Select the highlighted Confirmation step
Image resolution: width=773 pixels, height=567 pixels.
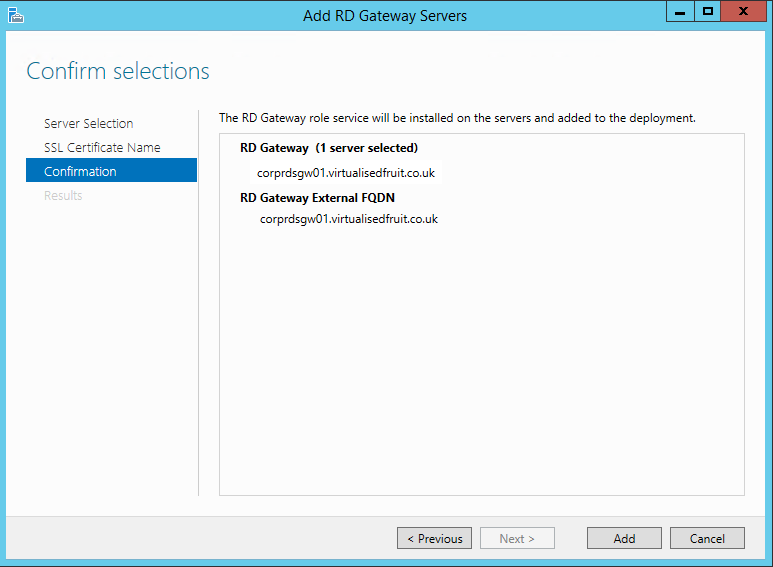[80, 172]
